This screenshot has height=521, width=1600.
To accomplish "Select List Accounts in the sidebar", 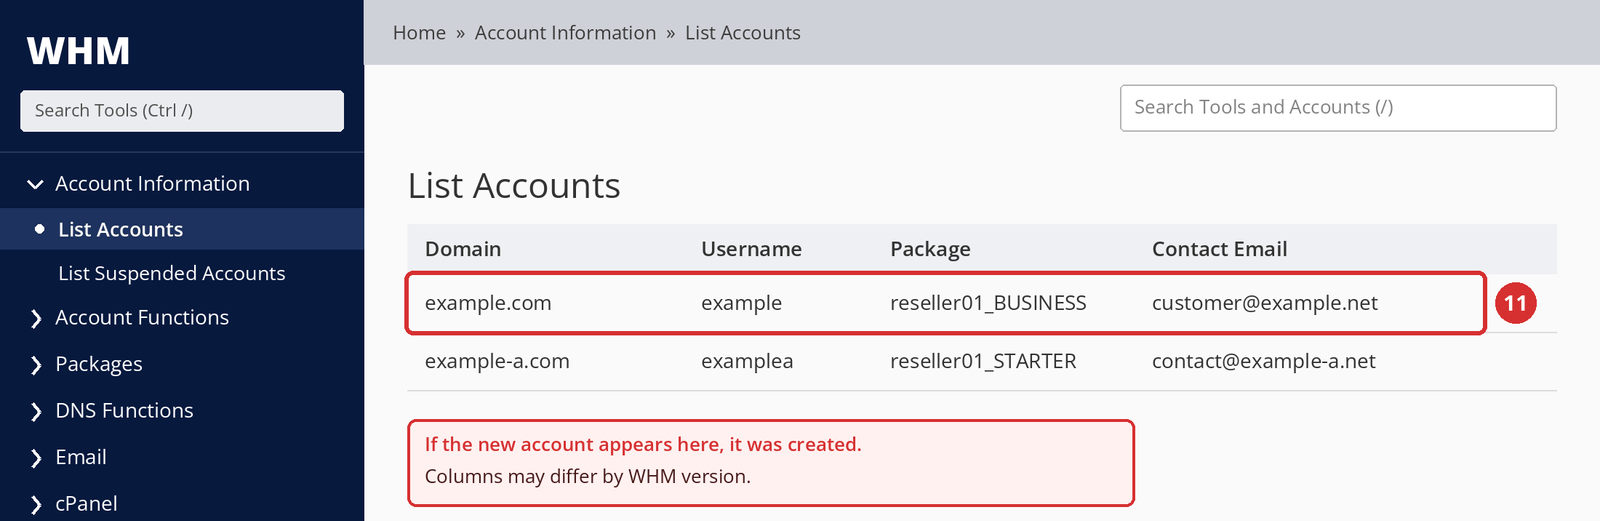I will click(x=120, y=230).
